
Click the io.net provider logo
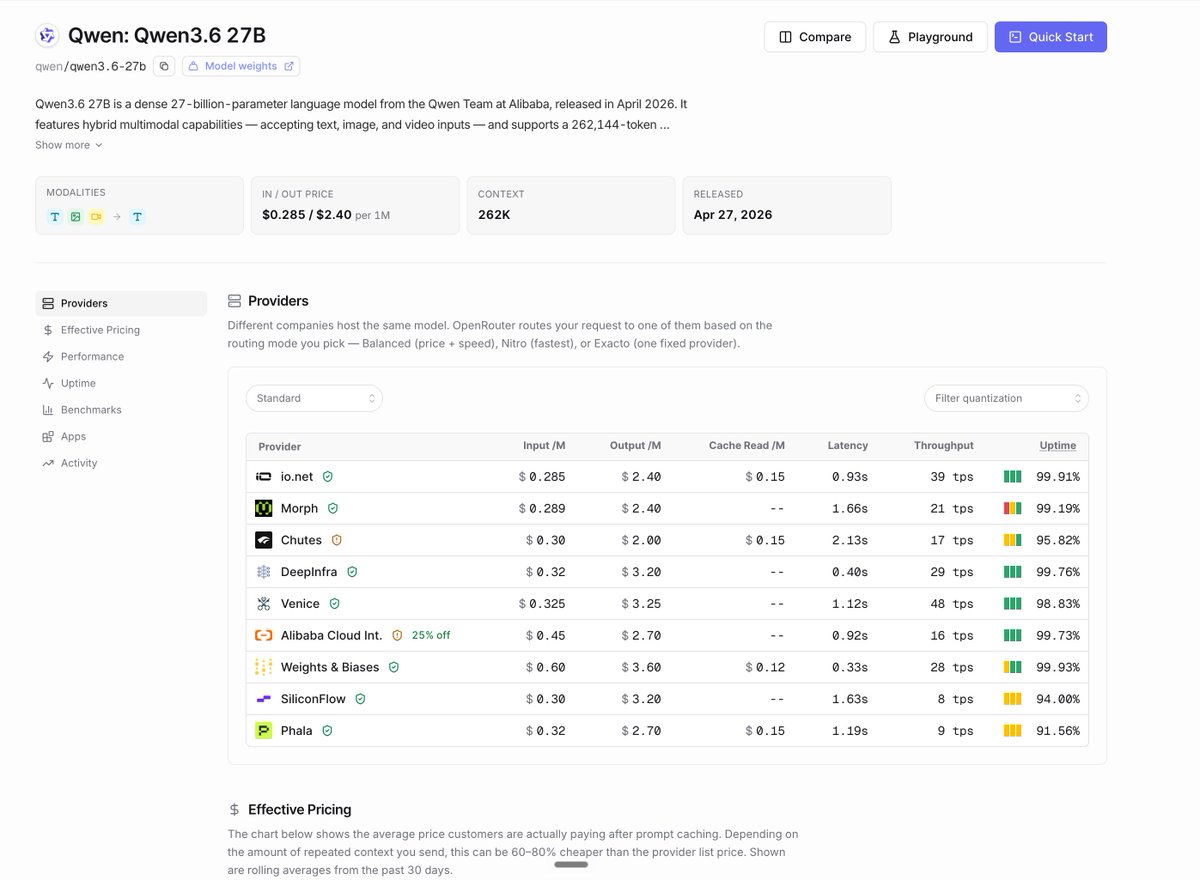(264, 477)
